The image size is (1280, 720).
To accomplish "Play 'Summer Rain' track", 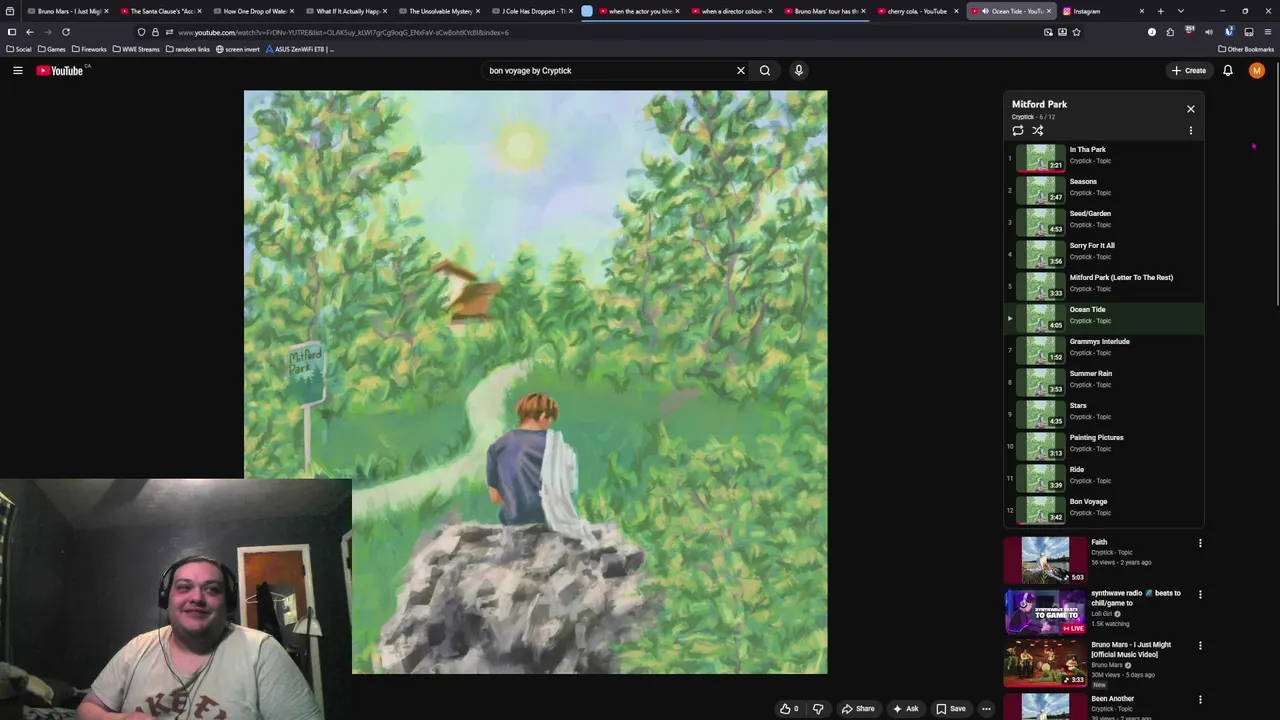I will point(1104,382).
